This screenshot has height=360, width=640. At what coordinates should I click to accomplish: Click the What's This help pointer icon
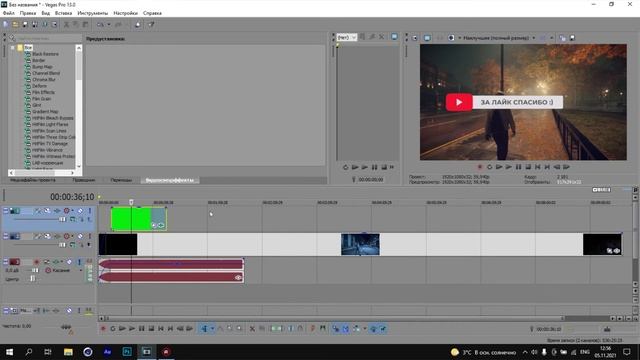[151, 24]
